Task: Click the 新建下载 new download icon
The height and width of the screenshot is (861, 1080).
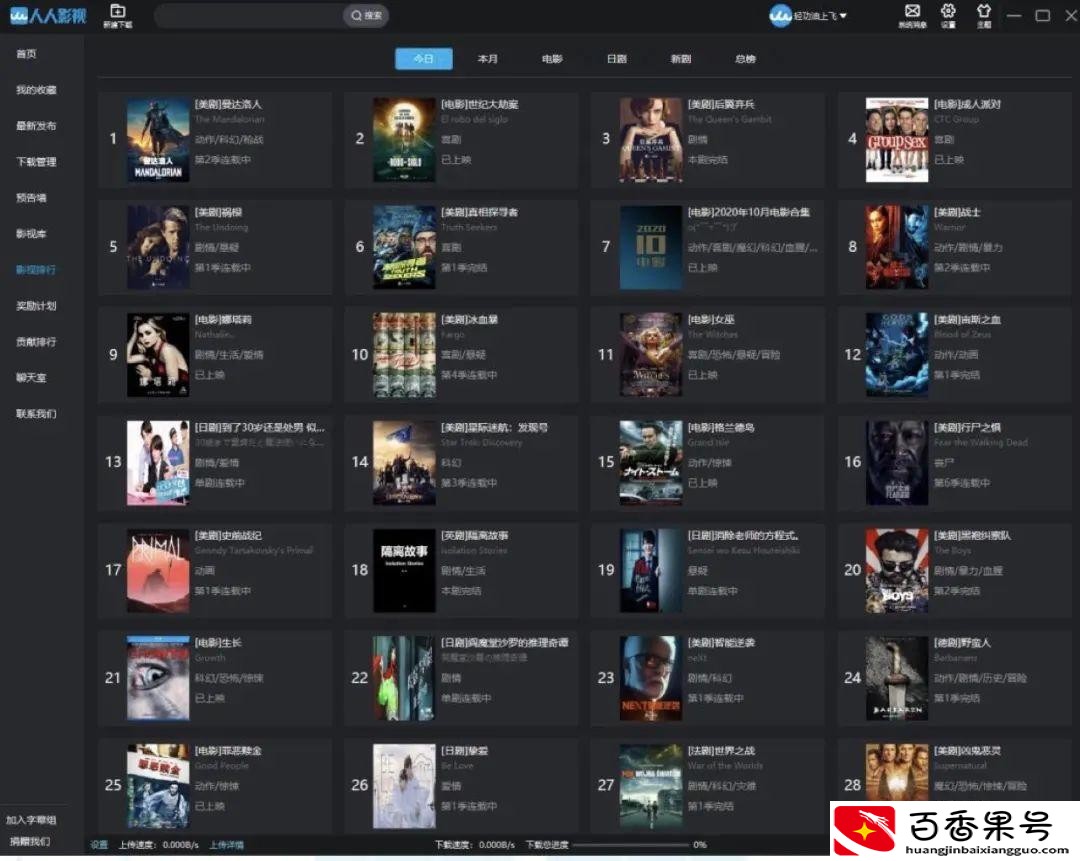Action: [118, 15]
